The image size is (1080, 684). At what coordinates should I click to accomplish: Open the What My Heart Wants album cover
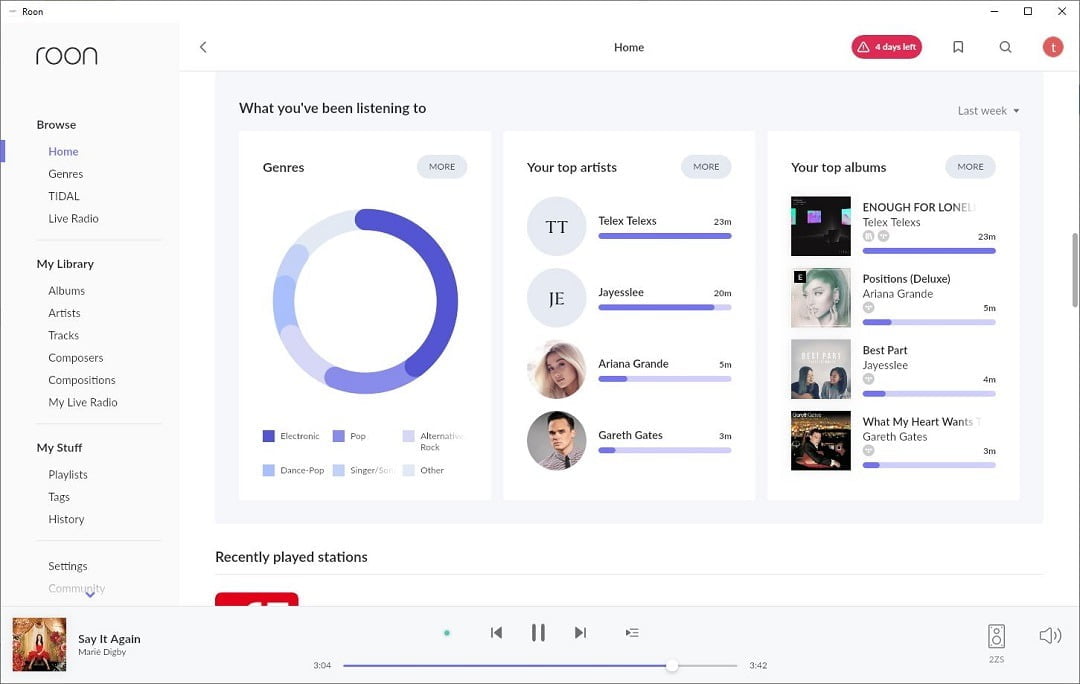point(820,441)
